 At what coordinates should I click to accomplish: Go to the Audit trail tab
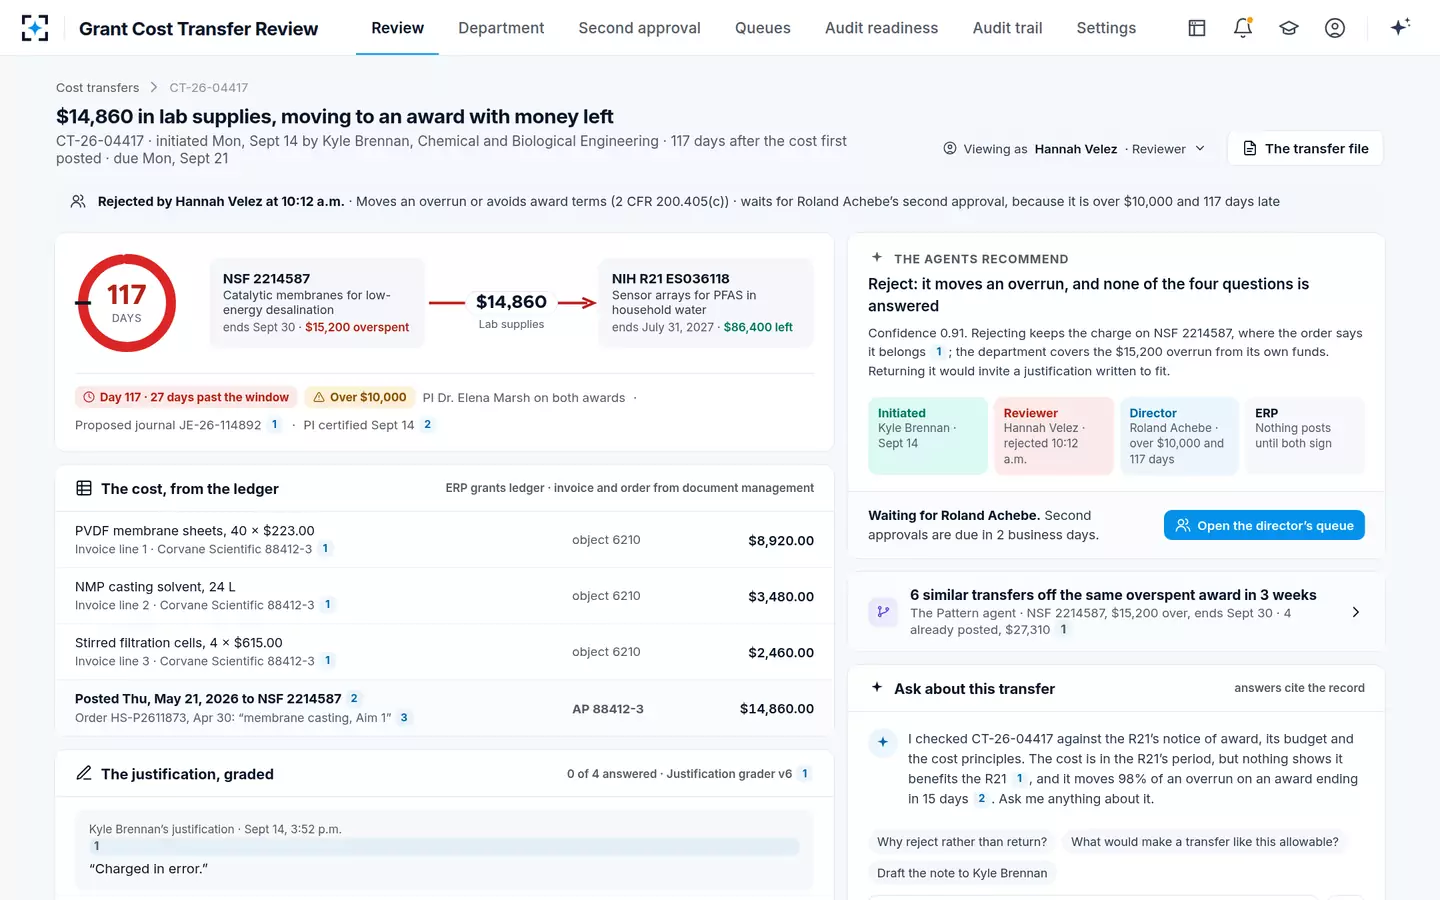pyautogui.click(x=1007, y=28)
